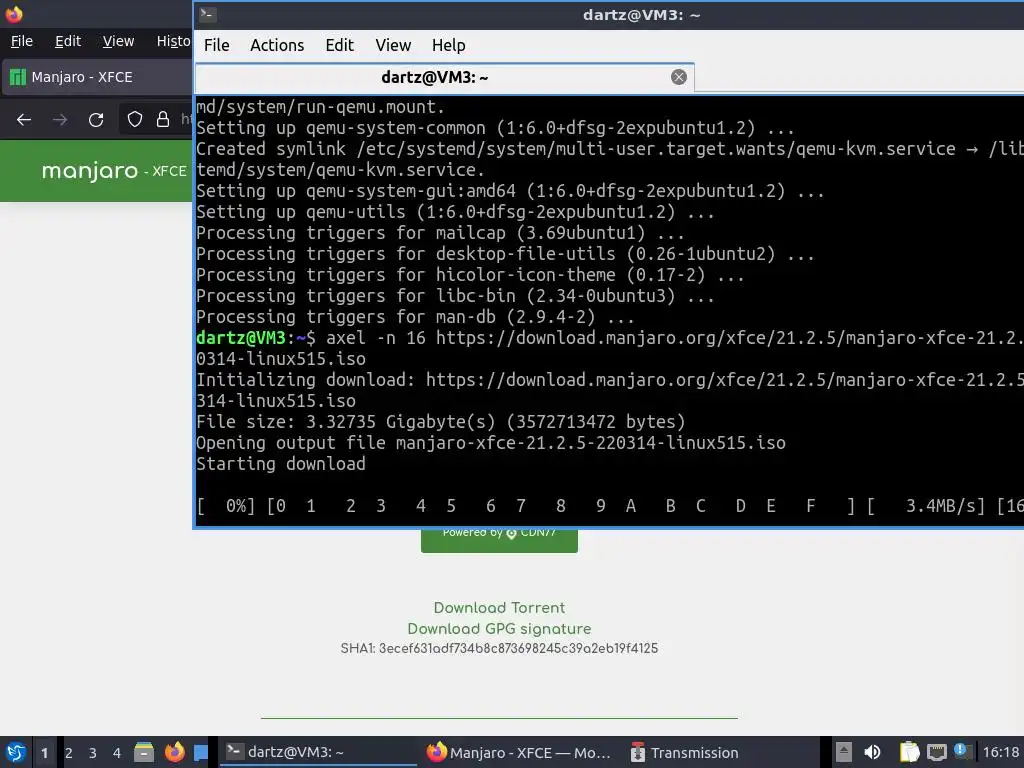The image size is (1024, 768).
Task: Open the terminal Help menu
Action: [x=449, y=45]
